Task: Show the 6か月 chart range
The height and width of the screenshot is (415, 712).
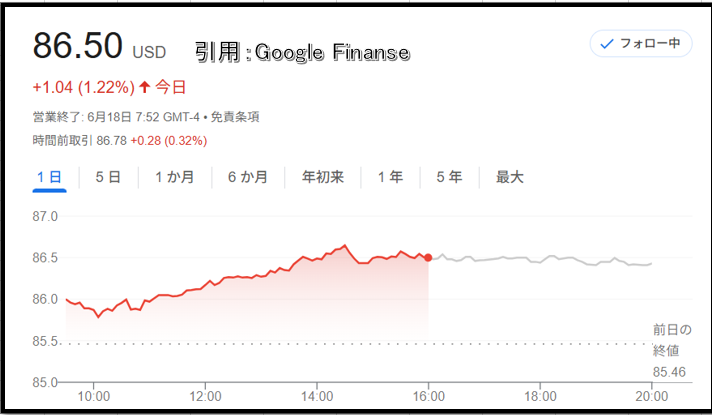Action: pos(247,177)
